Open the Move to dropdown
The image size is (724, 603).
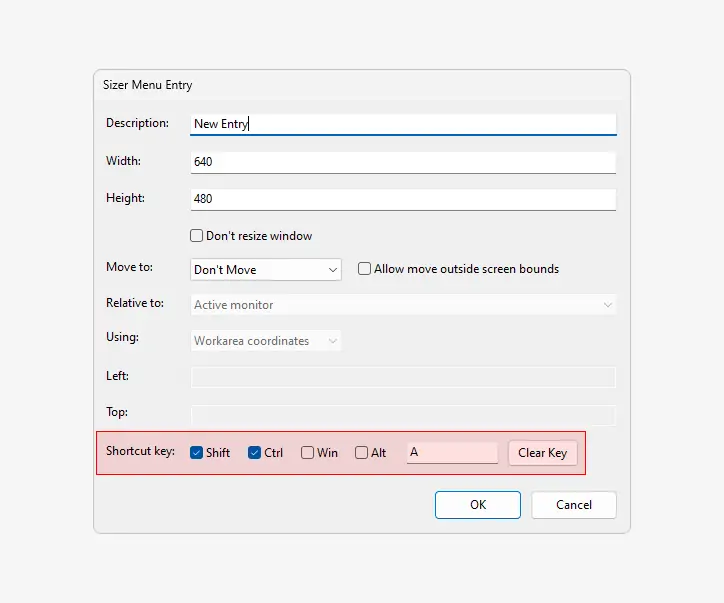(x=266, y=270)
